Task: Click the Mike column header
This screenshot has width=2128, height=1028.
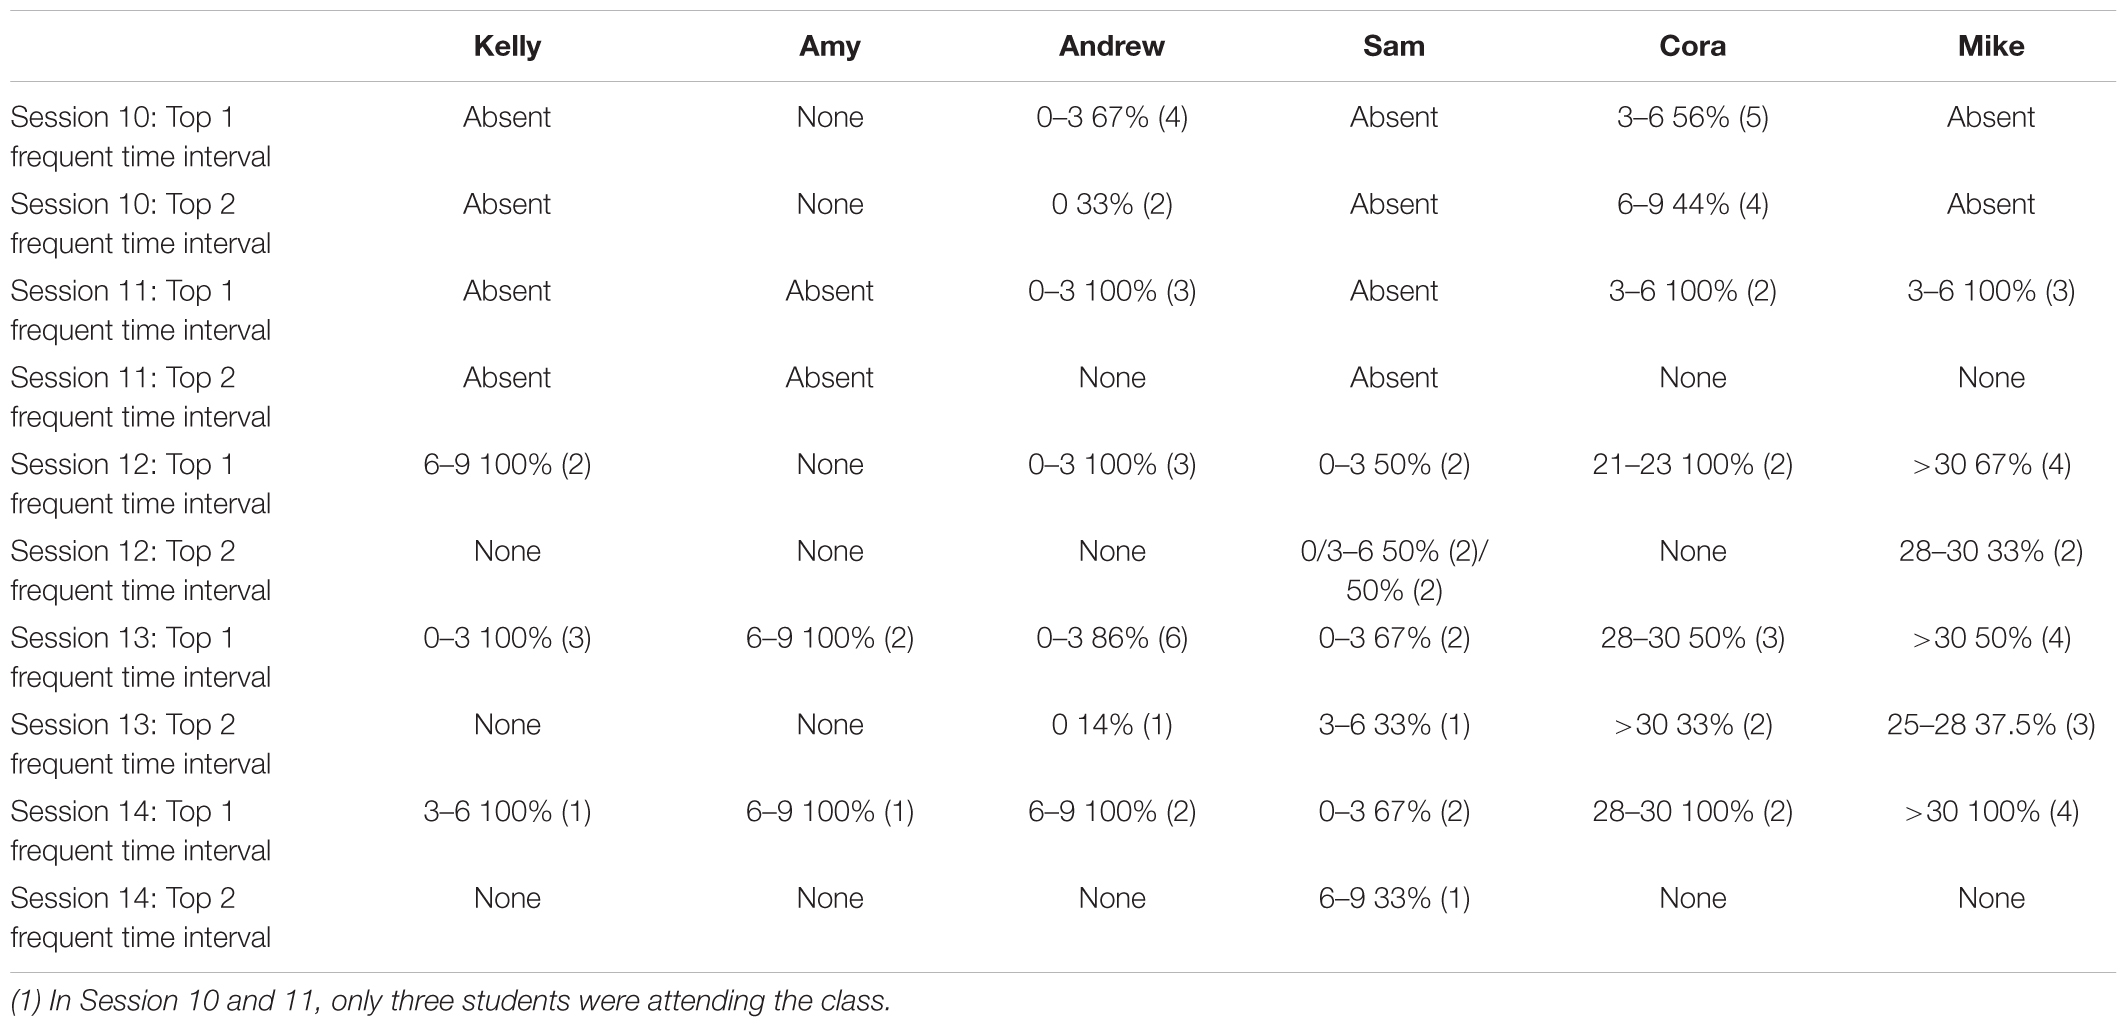Action: coord(1991,47)
